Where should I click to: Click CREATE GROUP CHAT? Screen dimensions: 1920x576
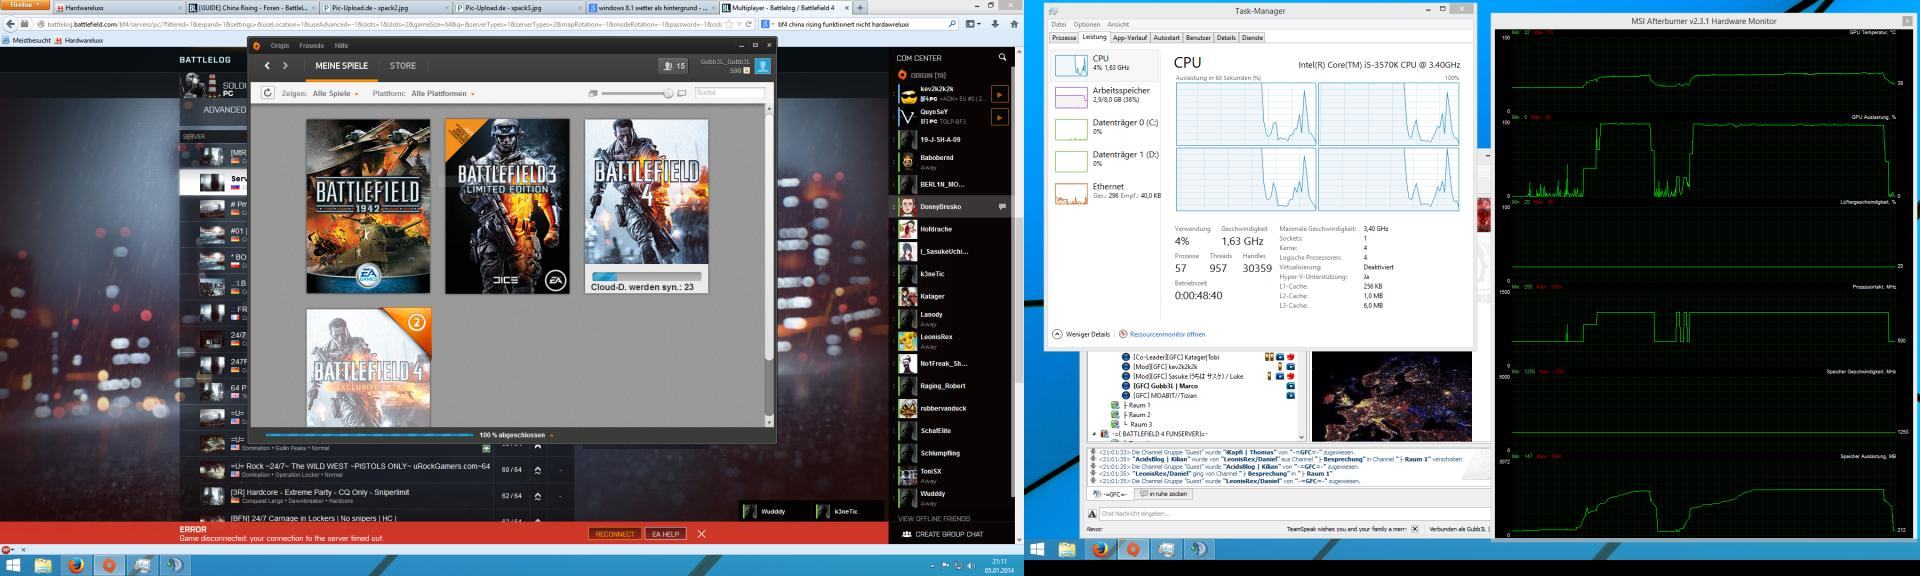(942, 535)
